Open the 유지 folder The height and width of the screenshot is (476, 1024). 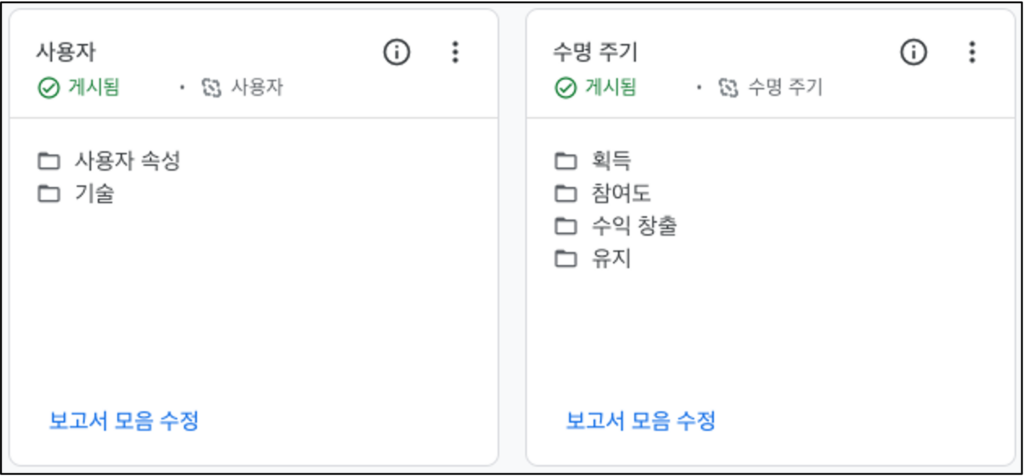point(593,259)
